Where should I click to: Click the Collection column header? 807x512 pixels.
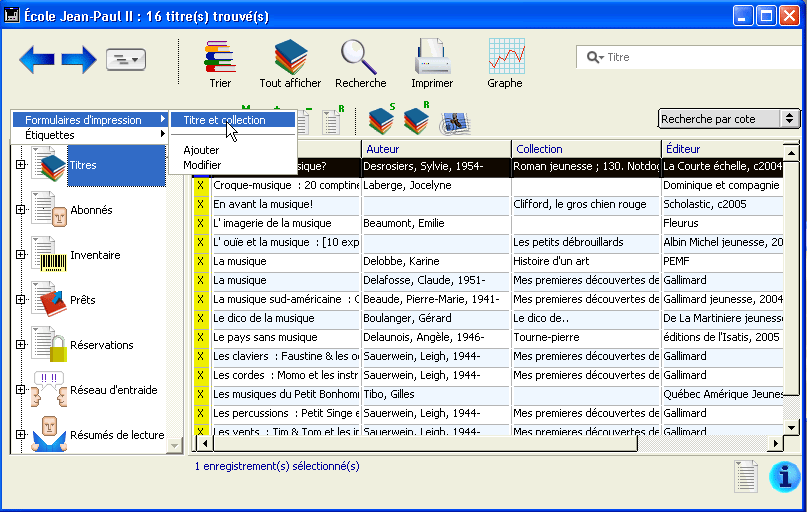pos(585,149)
